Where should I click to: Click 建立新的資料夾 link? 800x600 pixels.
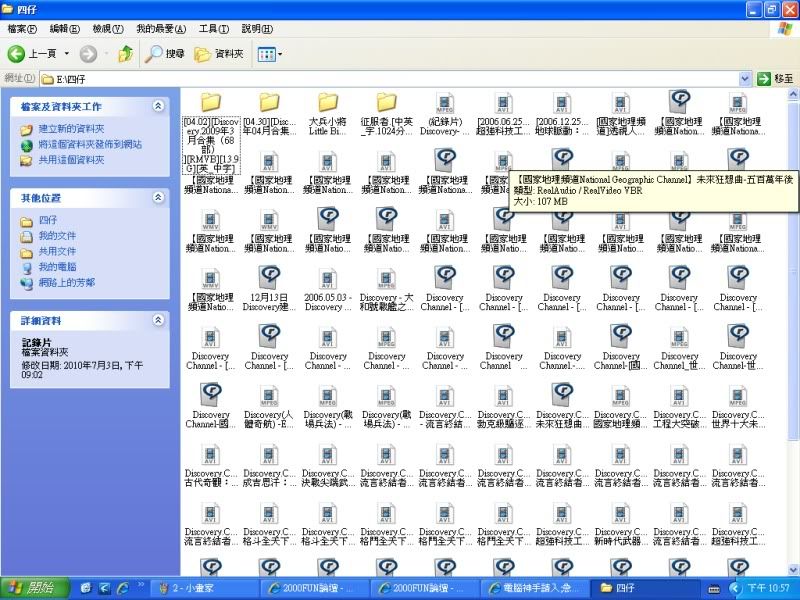click(71, 129)
